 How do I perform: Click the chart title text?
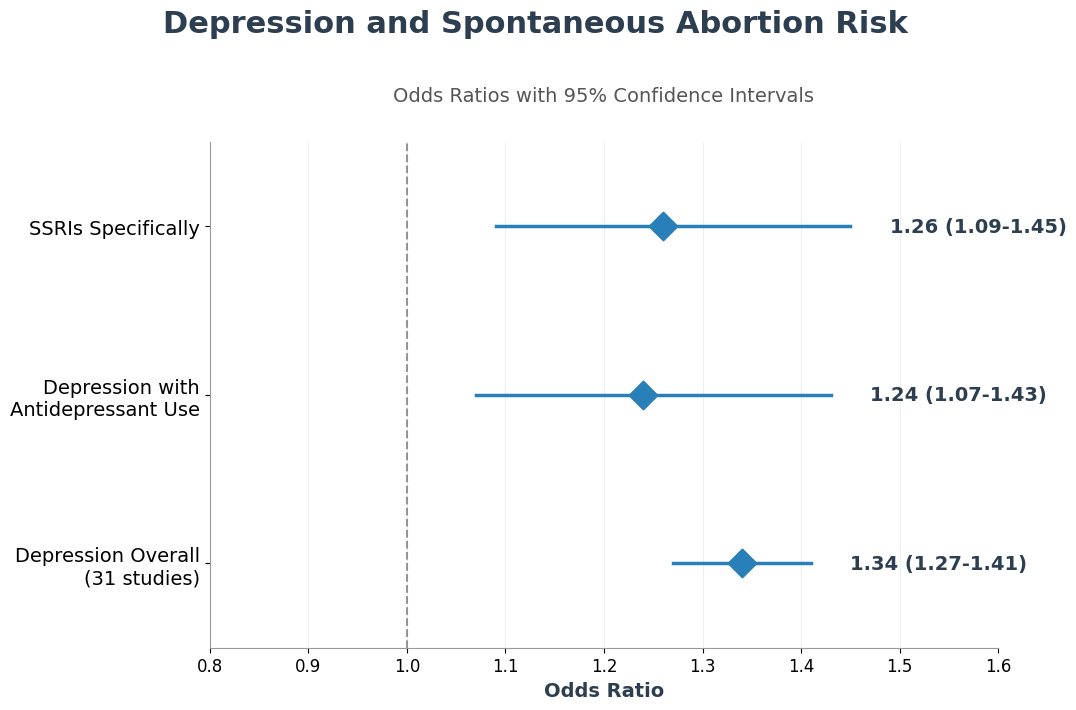coord(535,24)
